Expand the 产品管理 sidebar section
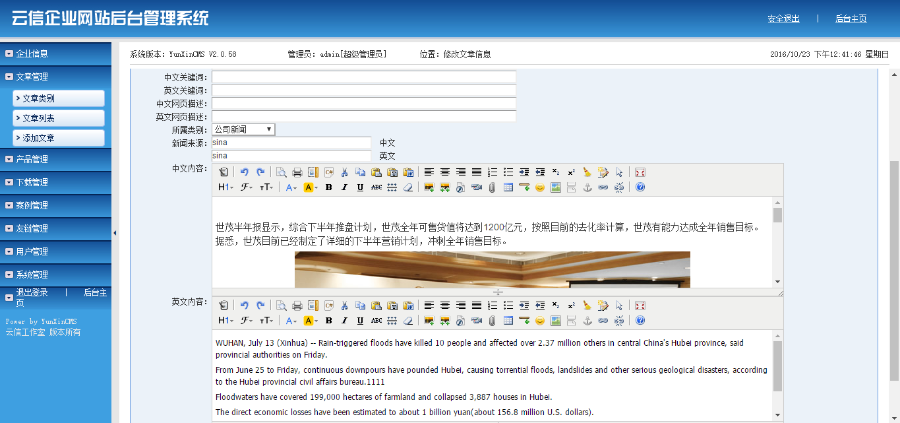The width and height of the screenshot is (900, 423). [56, 159]
